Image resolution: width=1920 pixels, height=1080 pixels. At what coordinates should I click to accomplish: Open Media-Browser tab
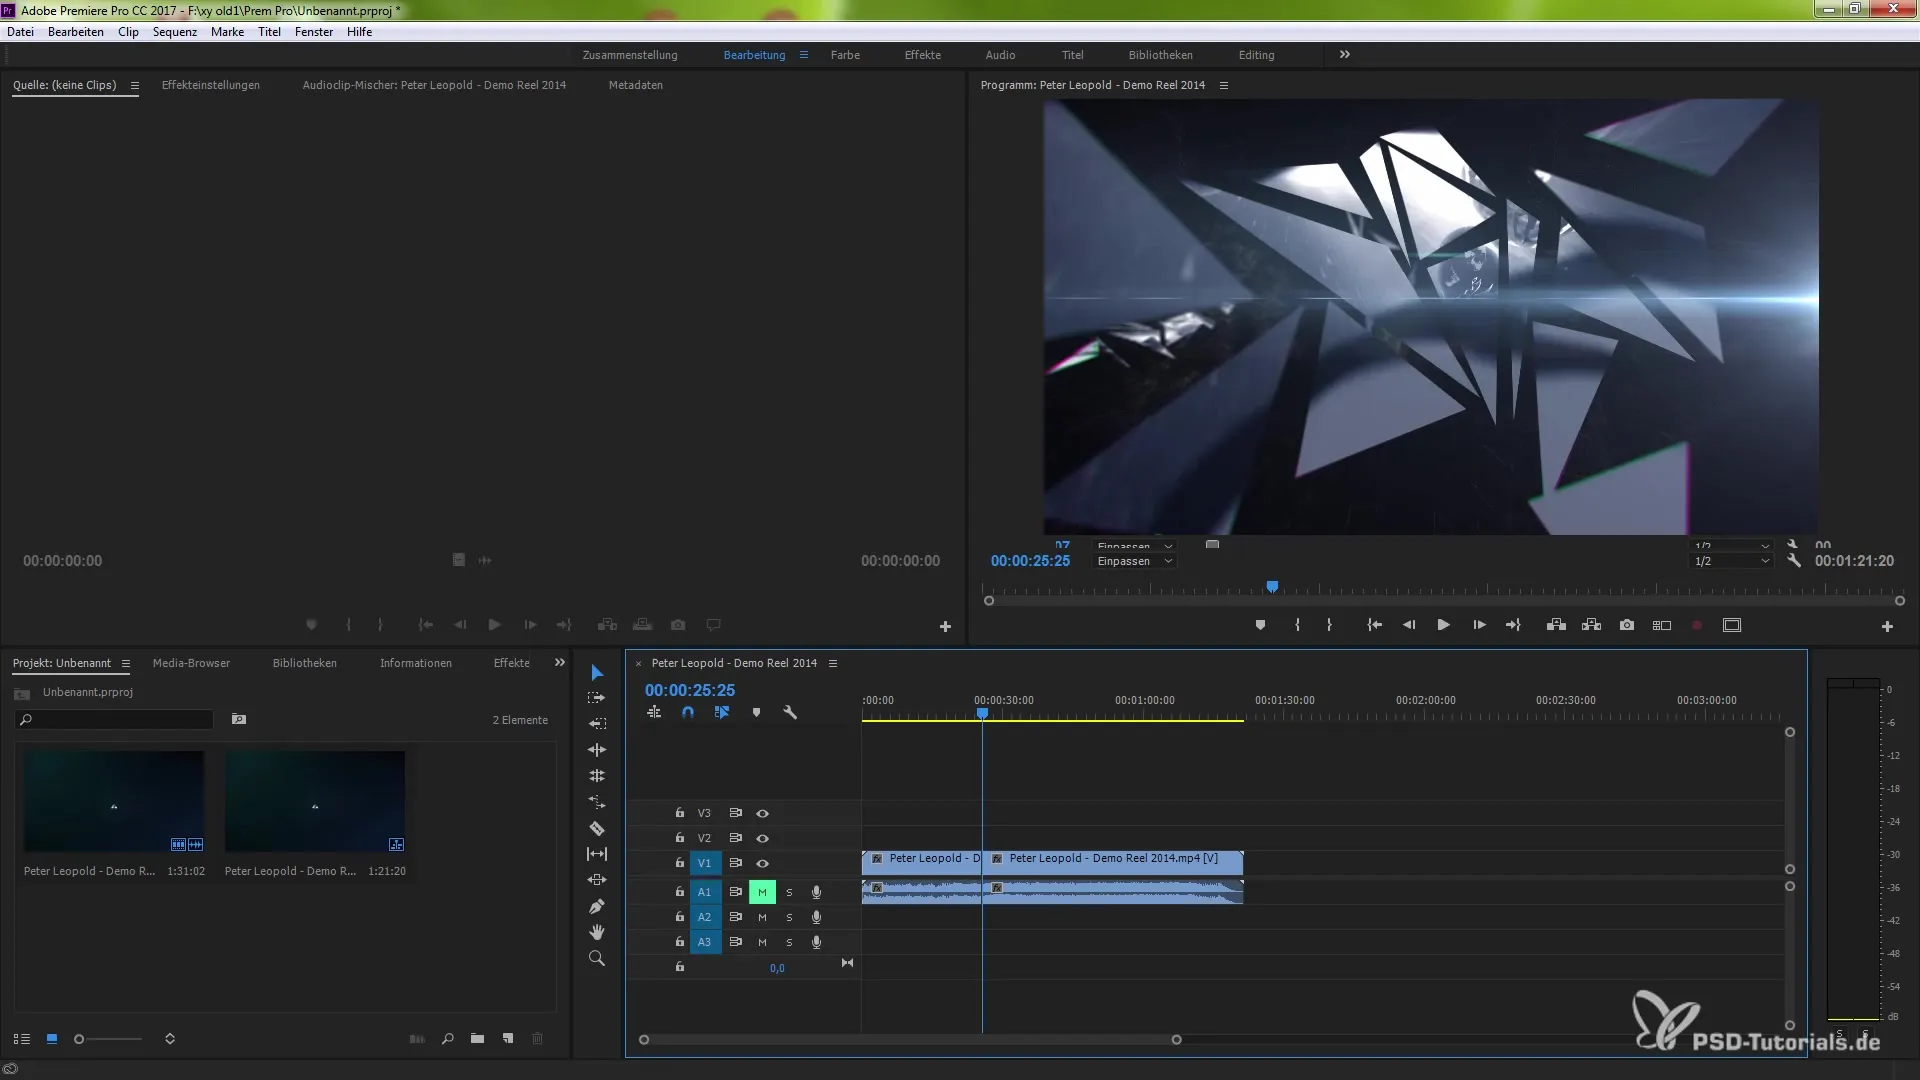pyautogui.click(x=191, y=663)
